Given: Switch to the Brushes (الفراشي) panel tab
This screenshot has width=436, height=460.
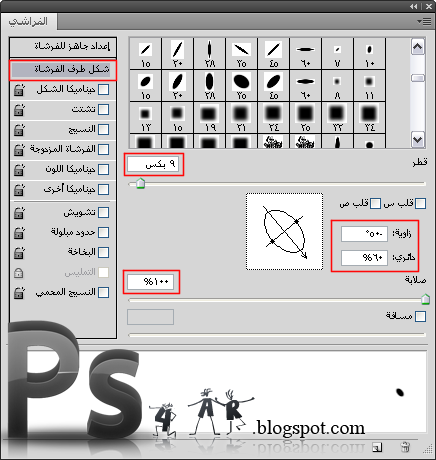Looking at the screenshot, I should (29, 22).
